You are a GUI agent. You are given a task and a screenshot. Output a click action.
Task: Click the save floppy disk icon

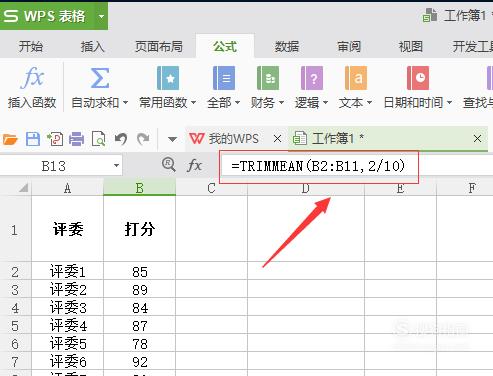(x=33, y=139)
